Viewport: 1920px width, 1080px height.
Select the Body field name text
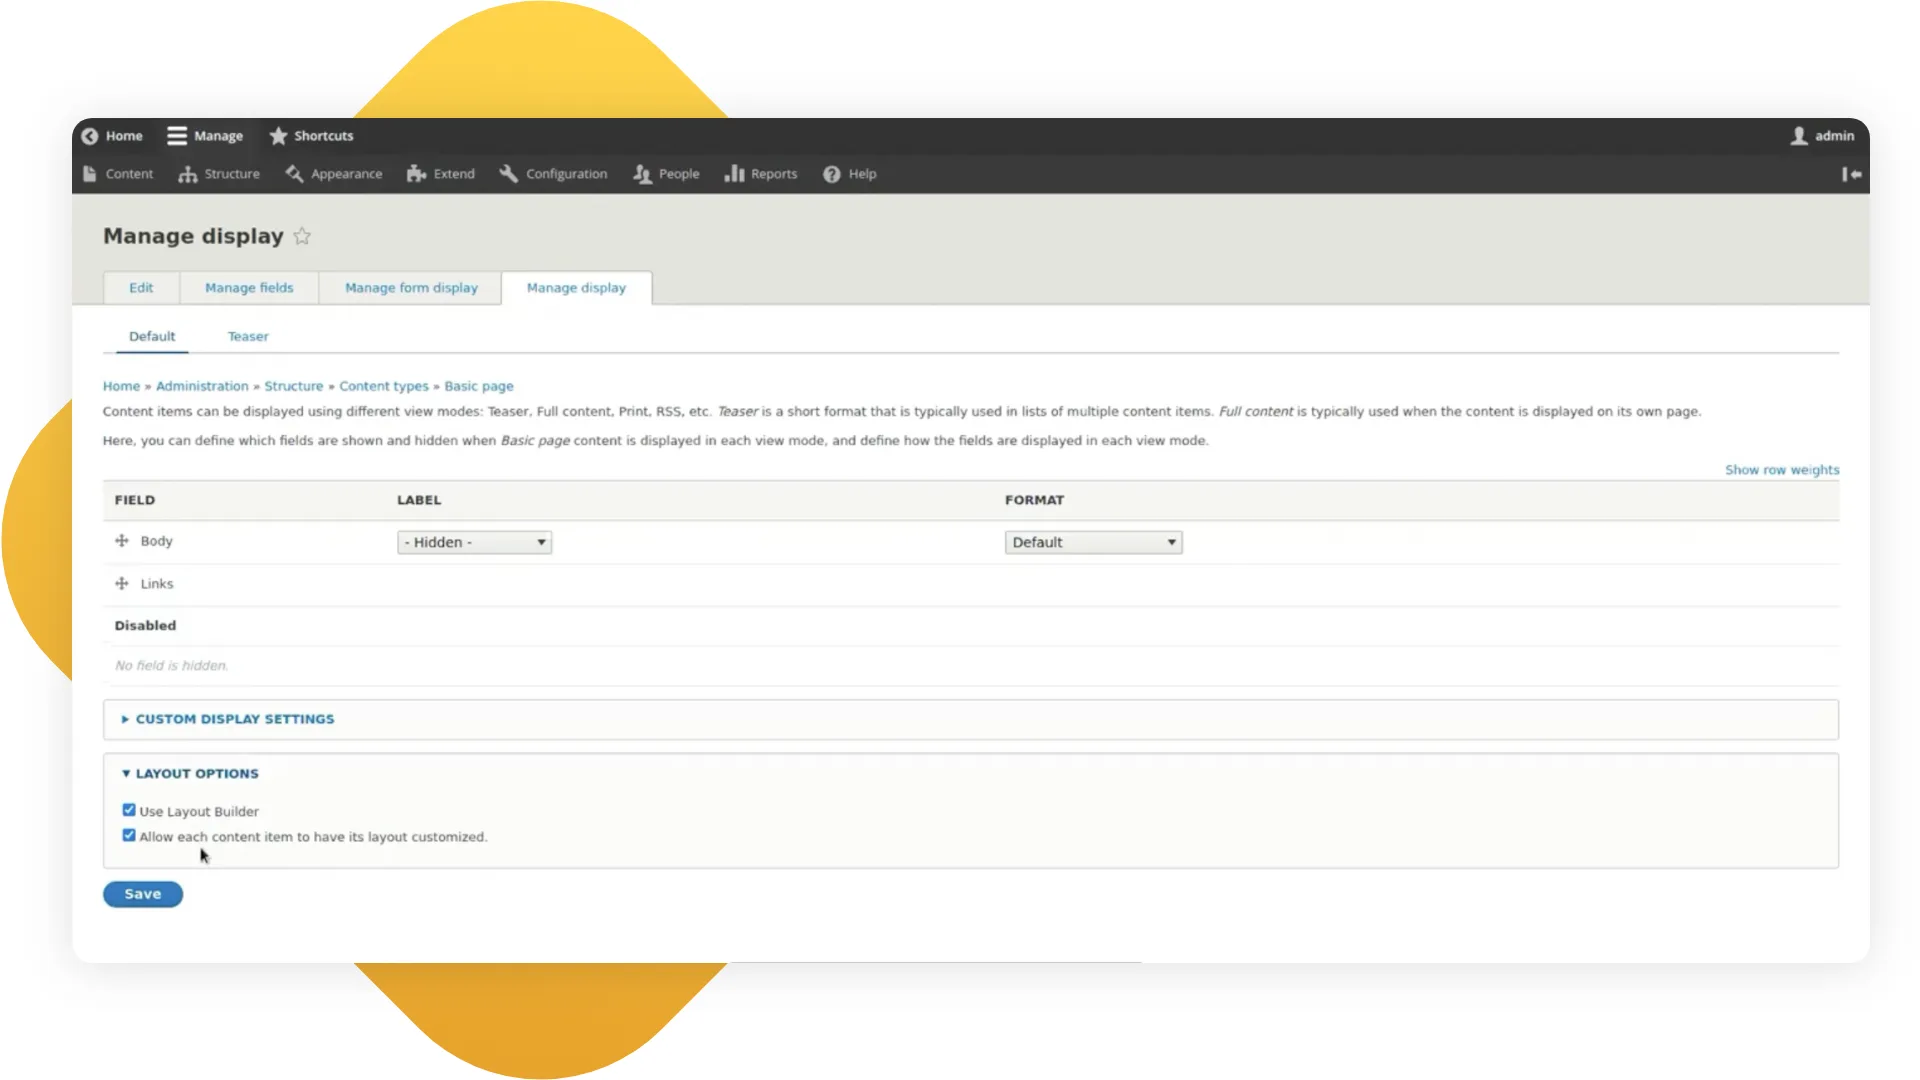point(157,541)
